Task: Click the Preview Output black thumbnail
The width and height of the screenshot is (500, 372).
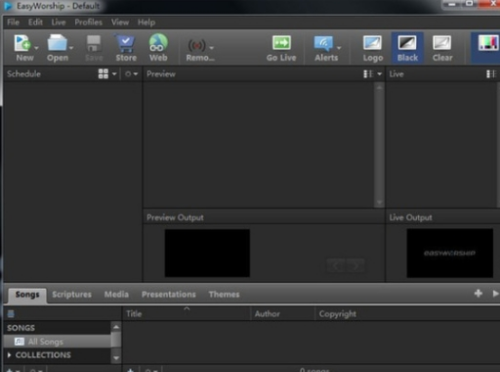Action: tap(207, 253)
